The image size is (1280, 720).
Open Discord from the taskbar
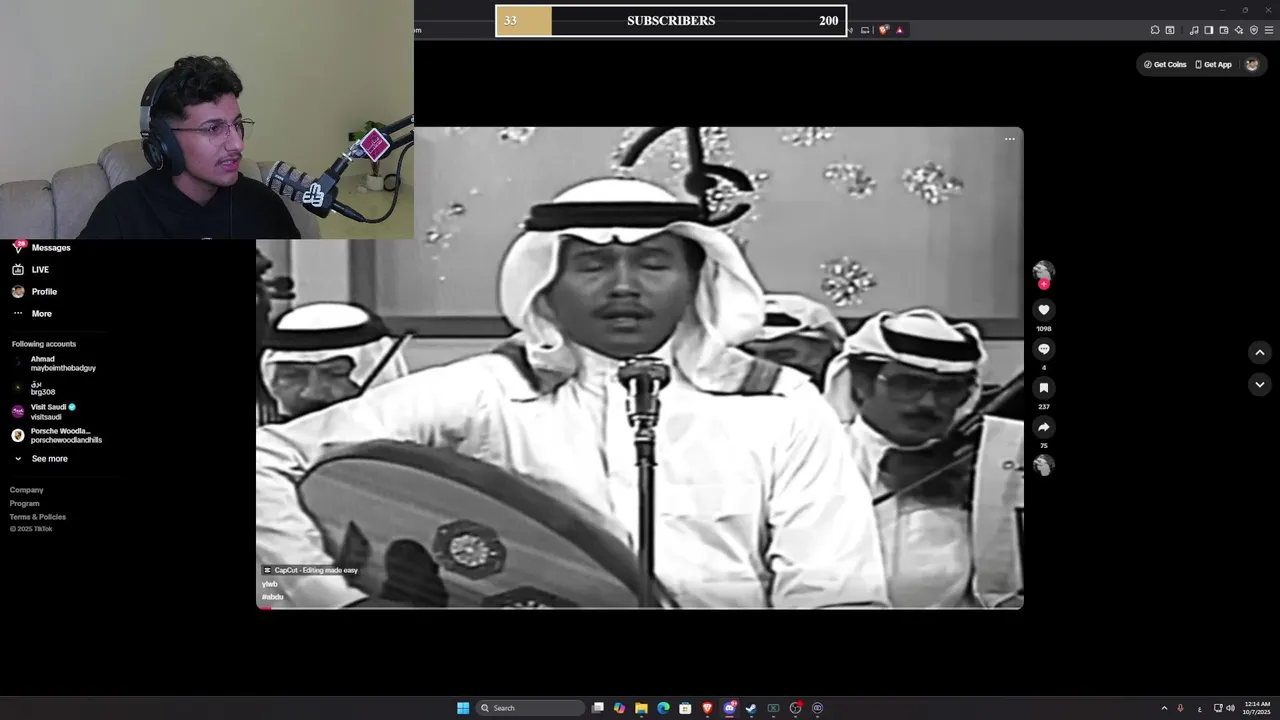(x=729, y=708)
